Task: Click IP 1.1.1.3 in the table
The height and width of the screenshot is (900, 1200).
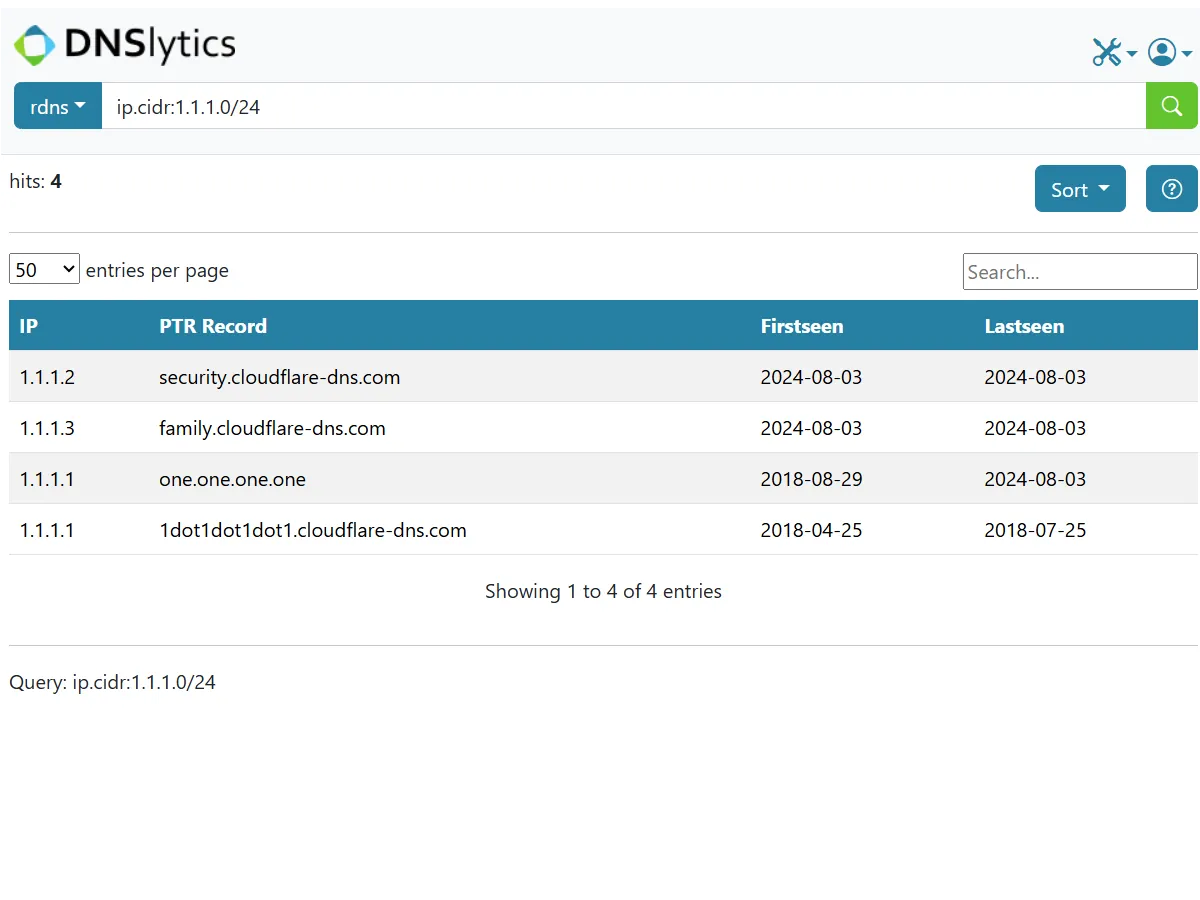Action: (47, 428)
